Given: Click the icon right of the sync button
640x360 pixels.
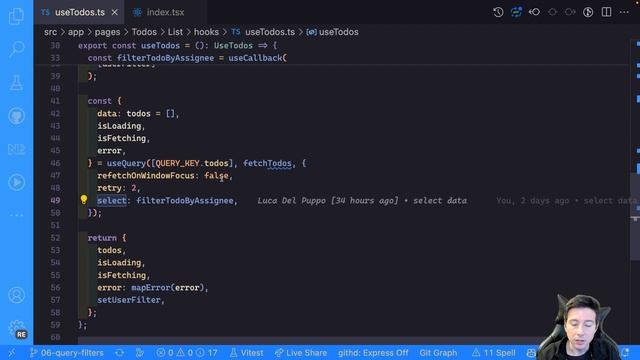Looking at the screenshot, I should click(x=140, y=353).
